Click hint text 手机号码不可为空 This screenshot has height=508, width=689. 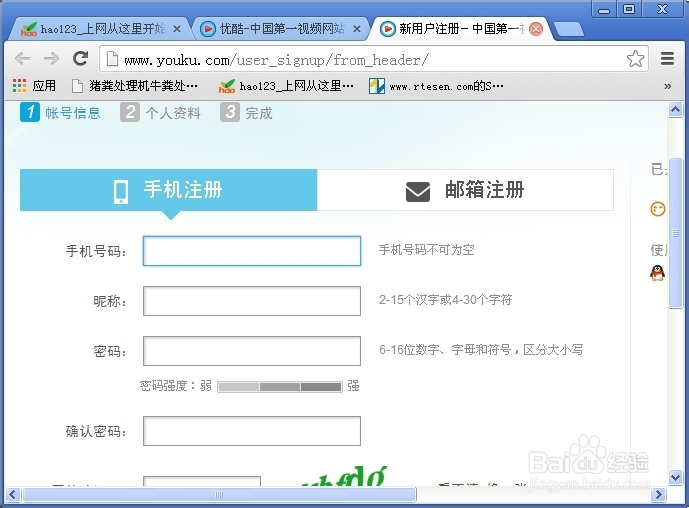(x=426, y=250)
